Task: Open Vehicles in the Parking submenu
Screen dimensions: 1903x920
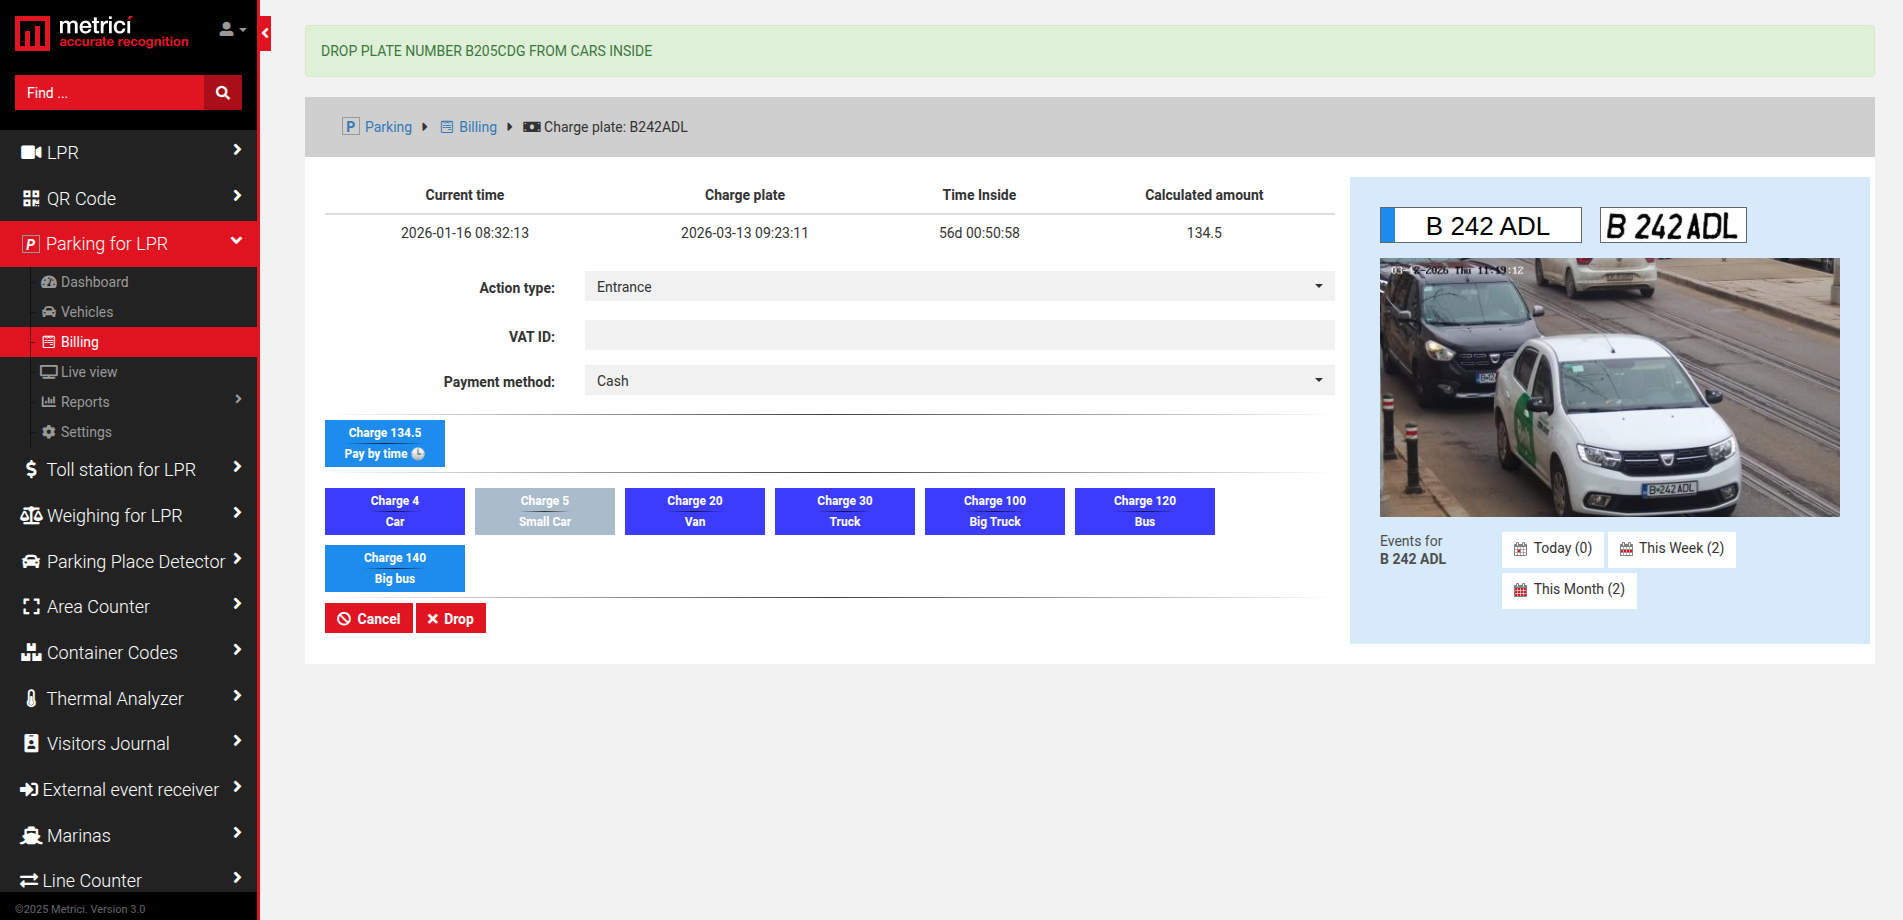Action: pyautogui.click(x=86, y=312)
